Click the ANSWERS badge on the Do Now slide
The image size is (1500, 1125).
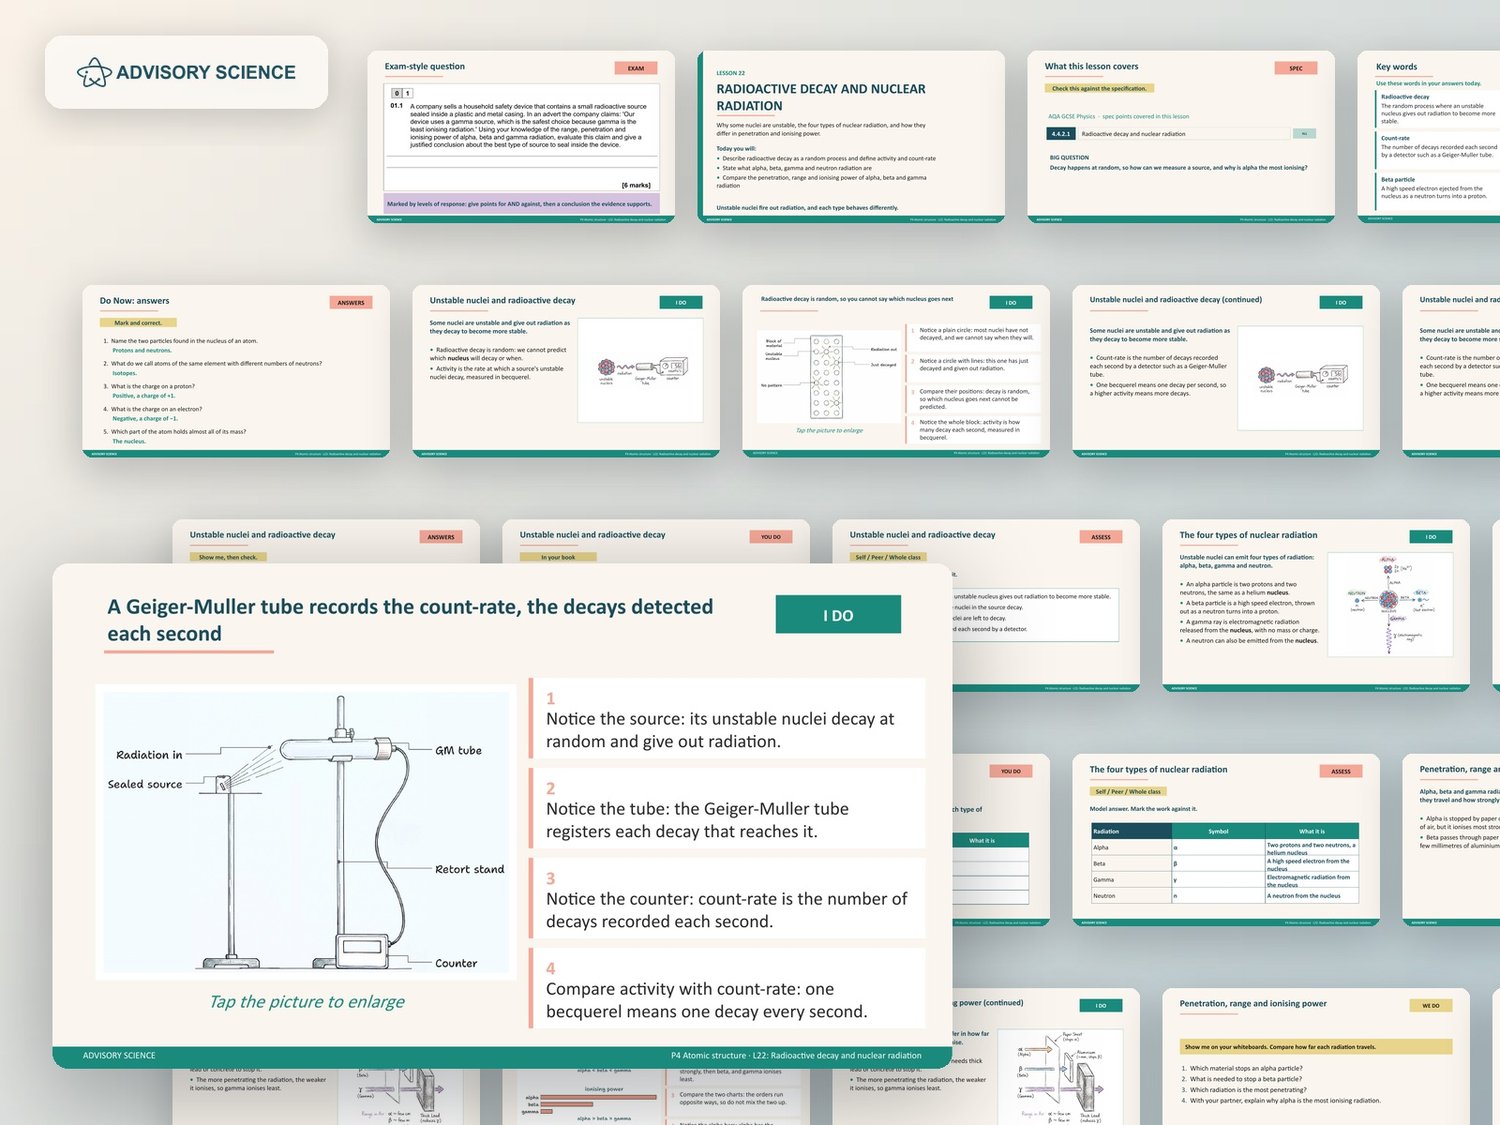(351, 302)
